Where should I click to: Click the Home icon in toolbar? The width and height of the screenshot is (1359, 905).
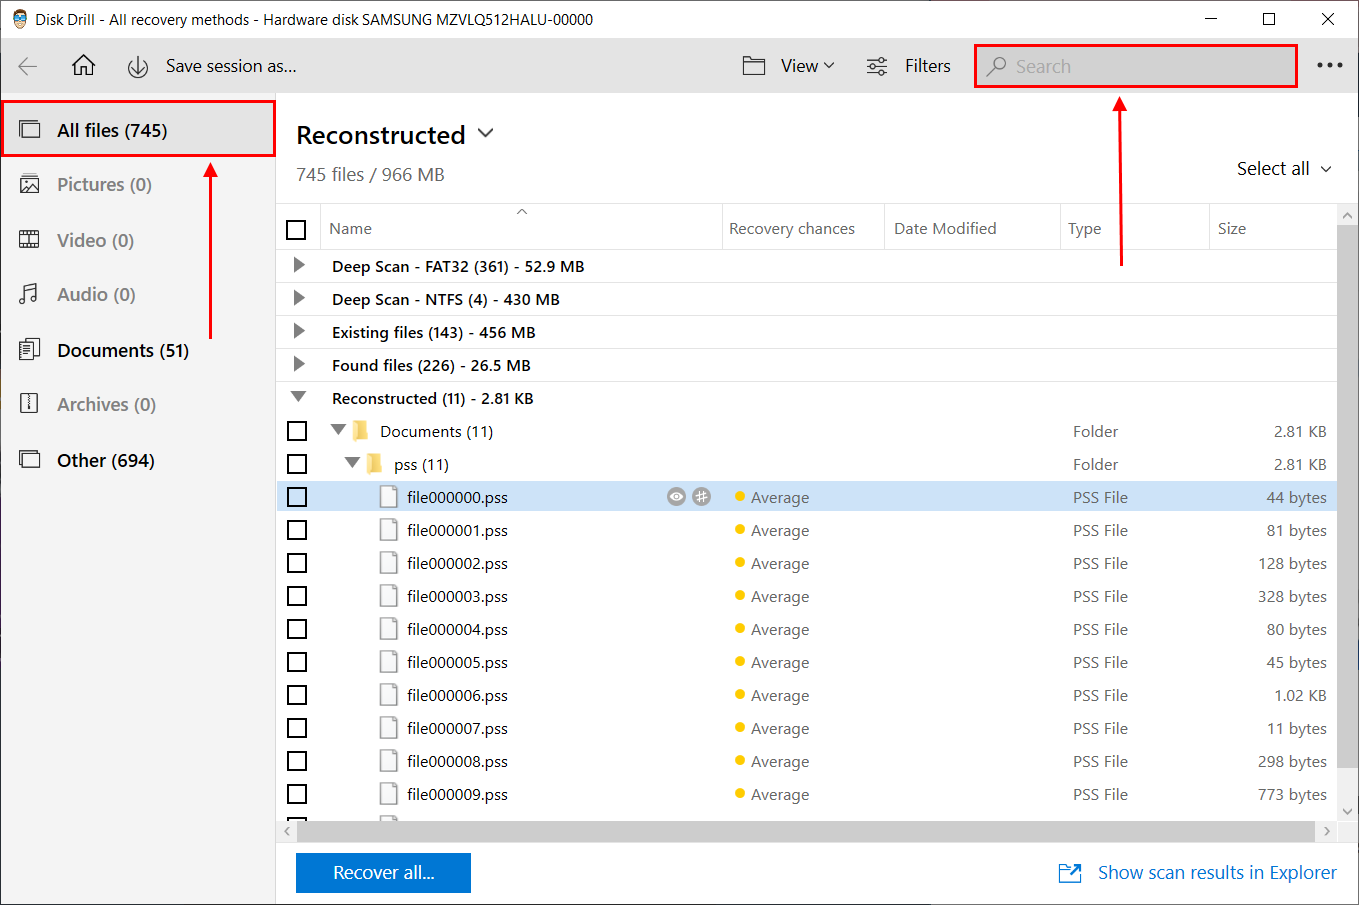(84, 66)
